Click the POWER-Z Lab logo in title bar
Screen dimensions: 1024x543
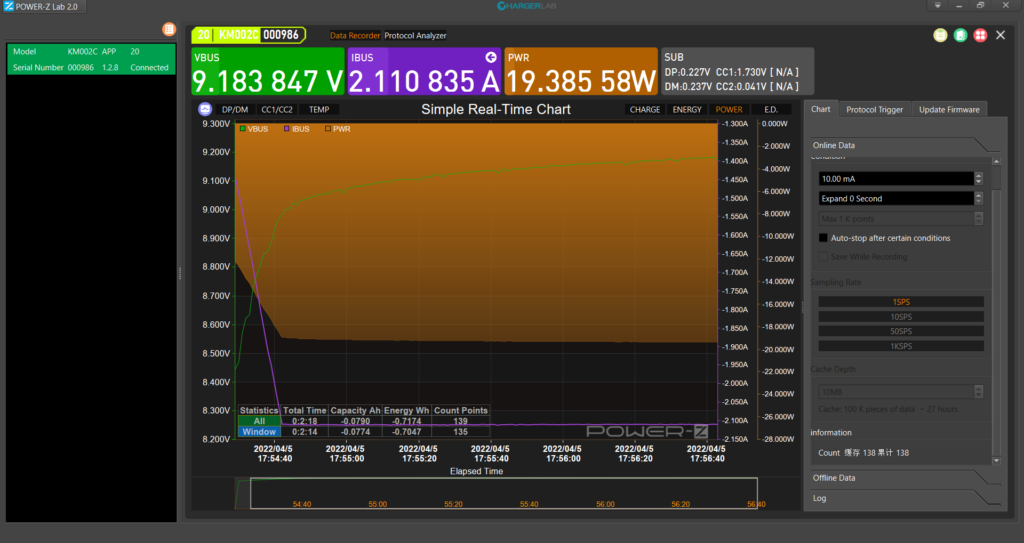pos(9,6)
